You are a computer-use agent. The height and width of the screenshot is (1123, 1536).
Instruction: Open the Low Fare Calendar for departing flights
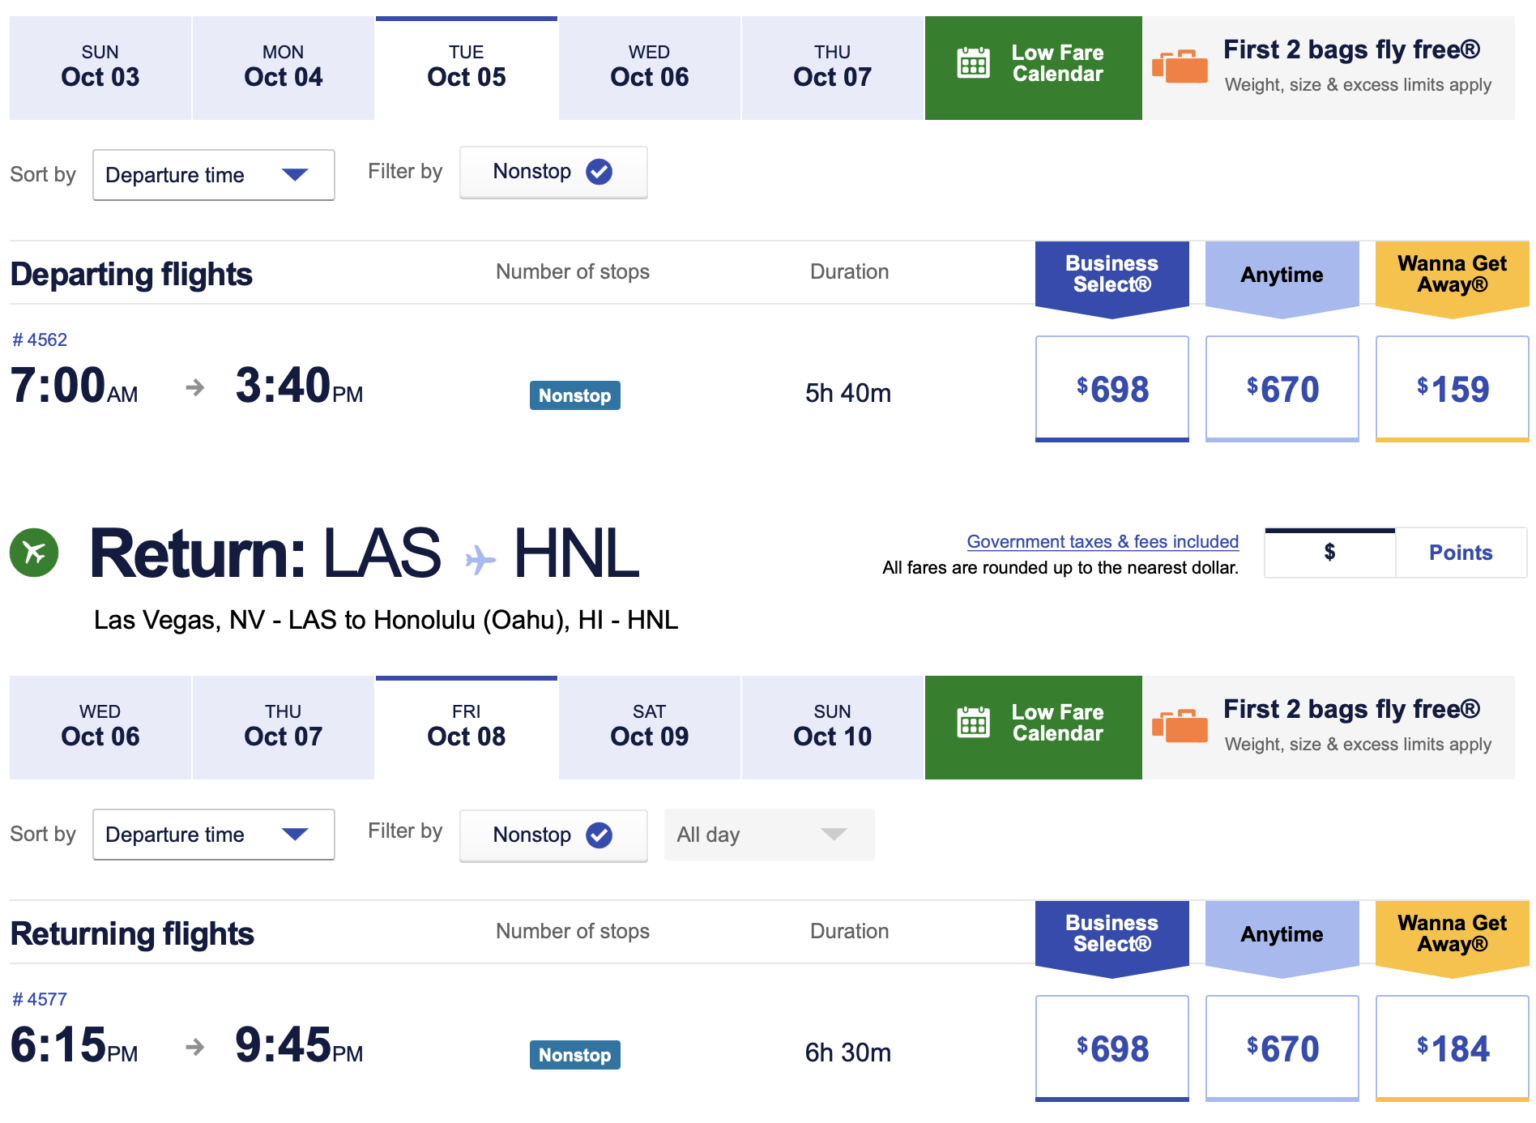click(x=1033, y=67)
